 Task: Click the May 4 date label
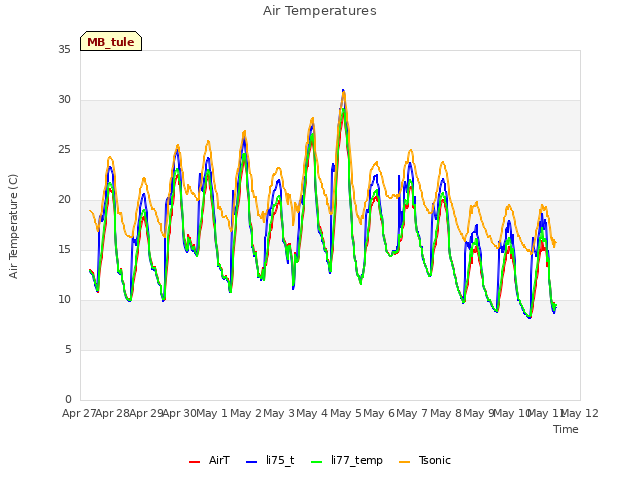(312, 413)
